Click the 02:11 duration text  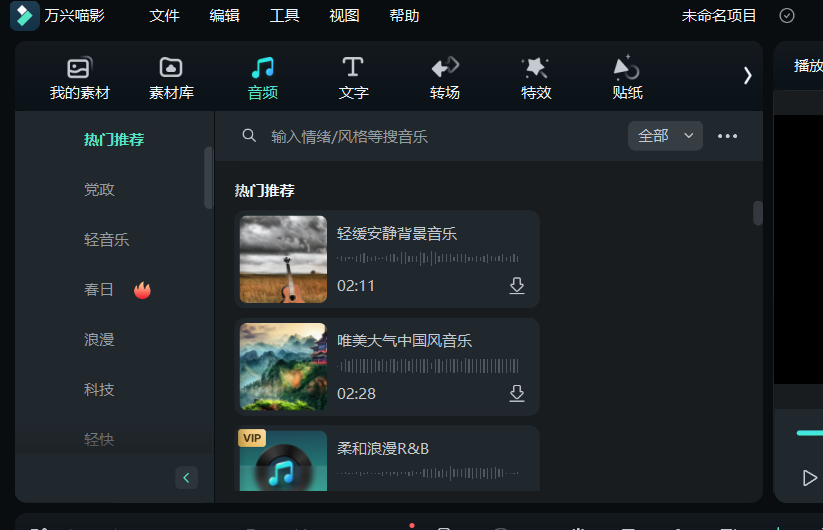[356, 285]
